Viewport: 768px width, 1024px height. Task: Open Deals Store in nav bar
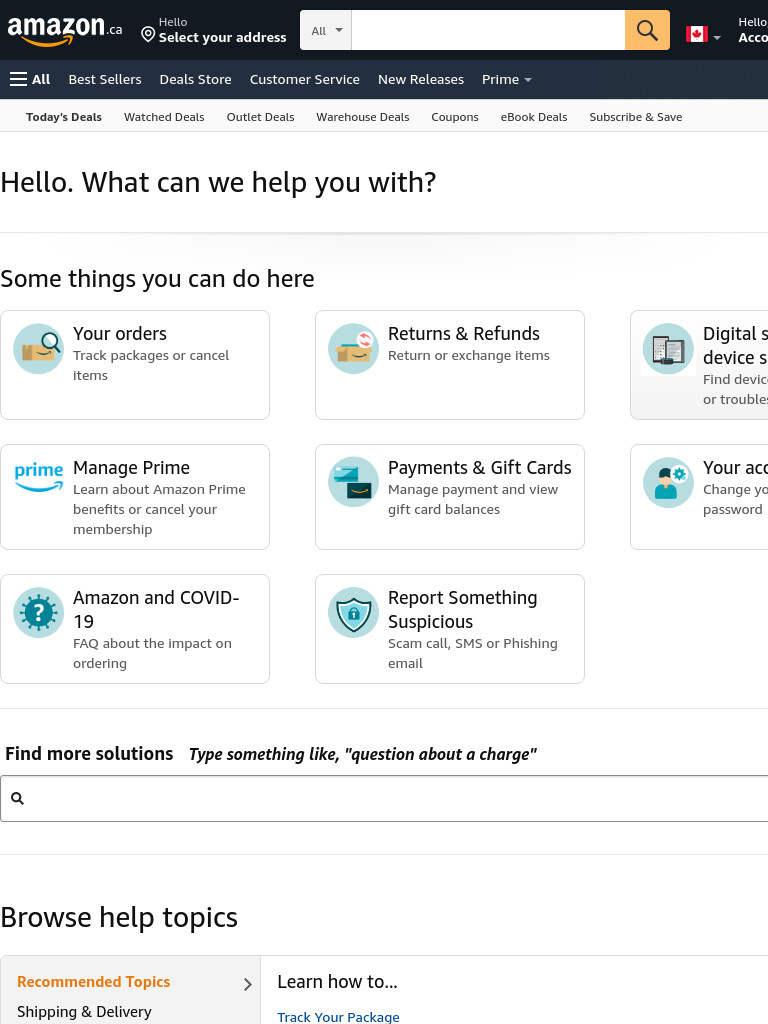pyautogui.click(x=195, y=80)
